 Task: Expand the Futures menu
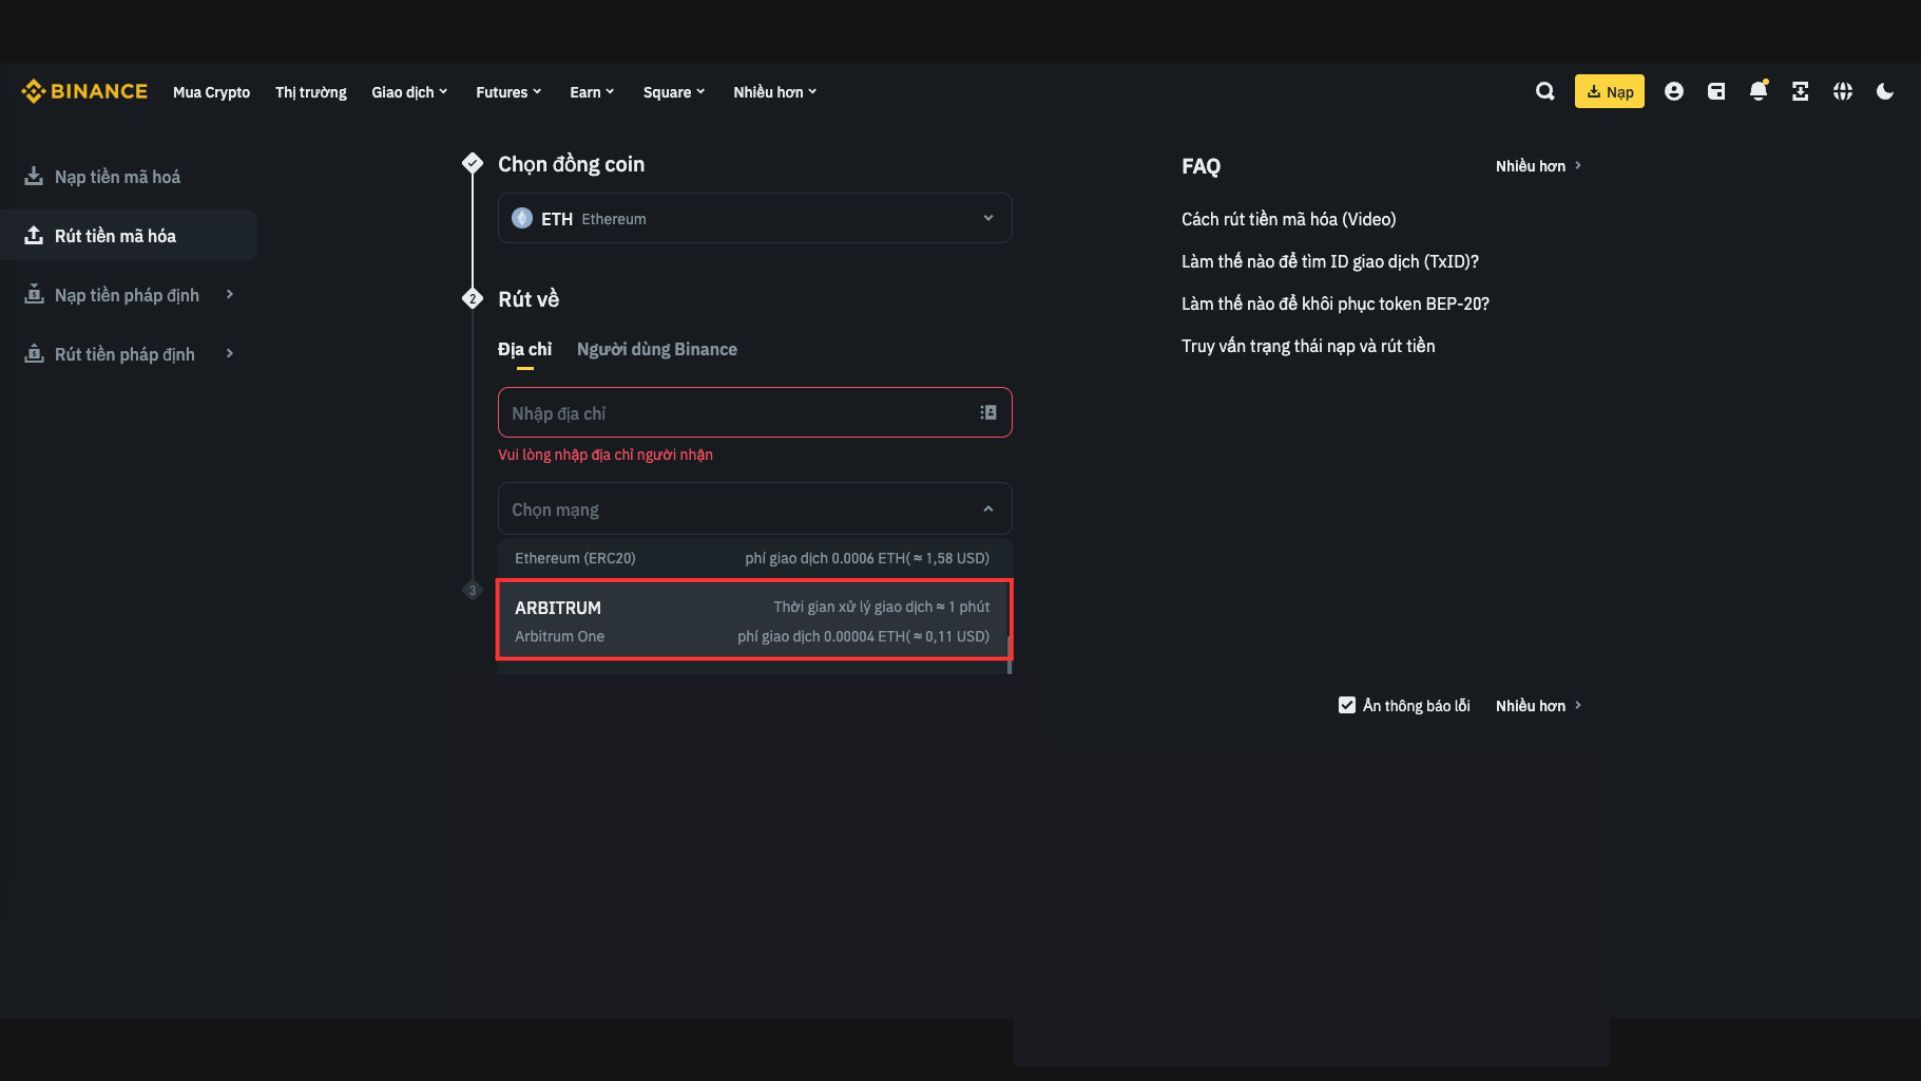(x=508, y=92)
